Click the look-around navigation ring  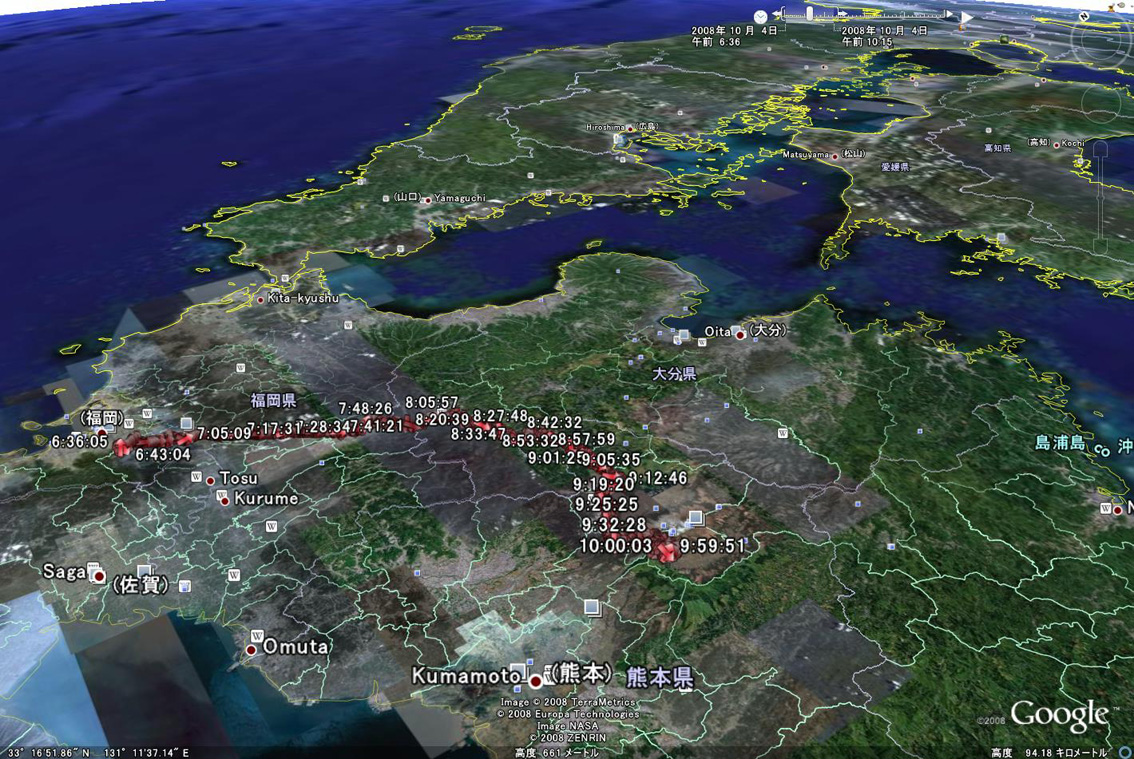pyautogui.click(x=1100, y=42)
